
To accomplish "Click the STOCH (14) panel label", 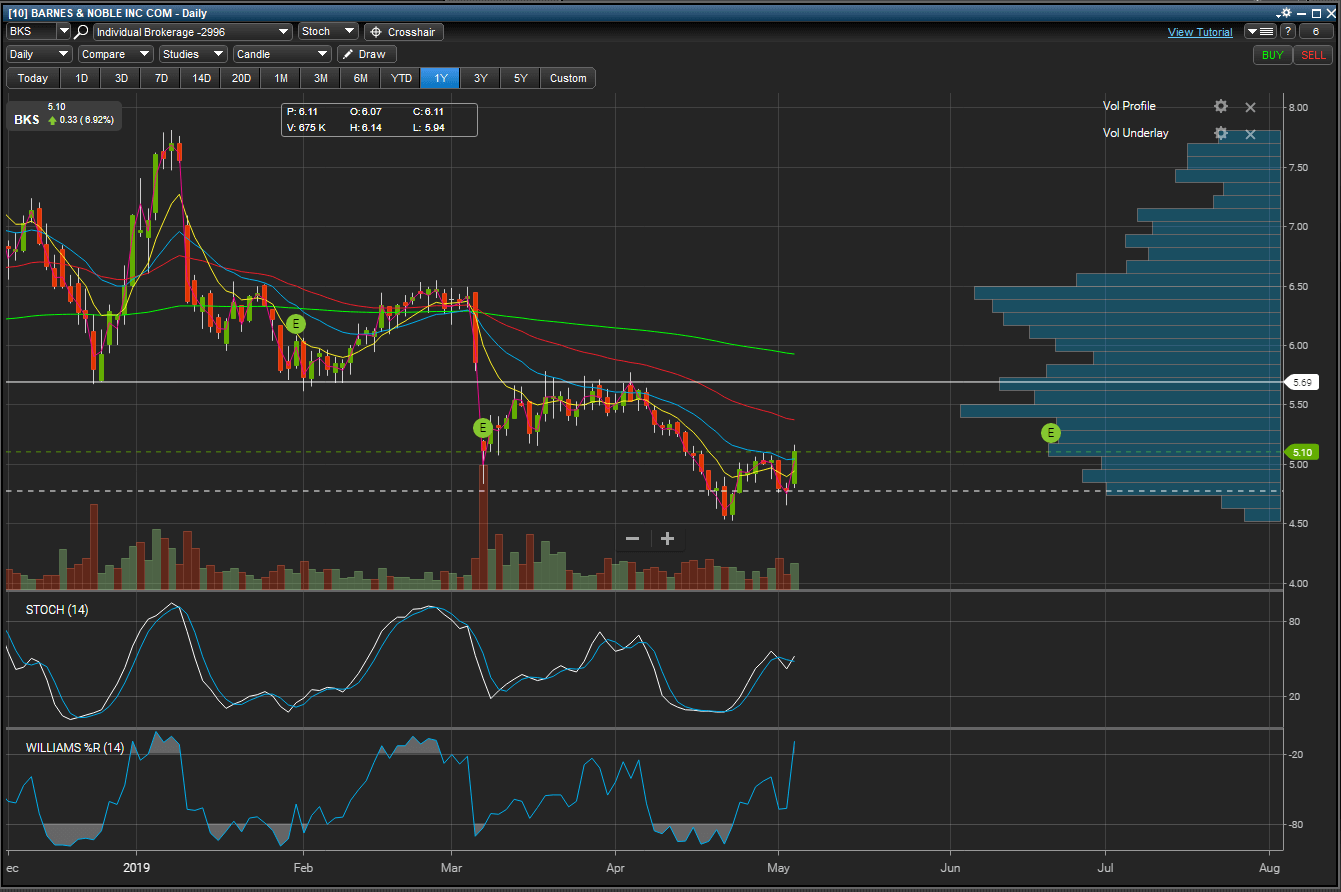I will [57, 609].
